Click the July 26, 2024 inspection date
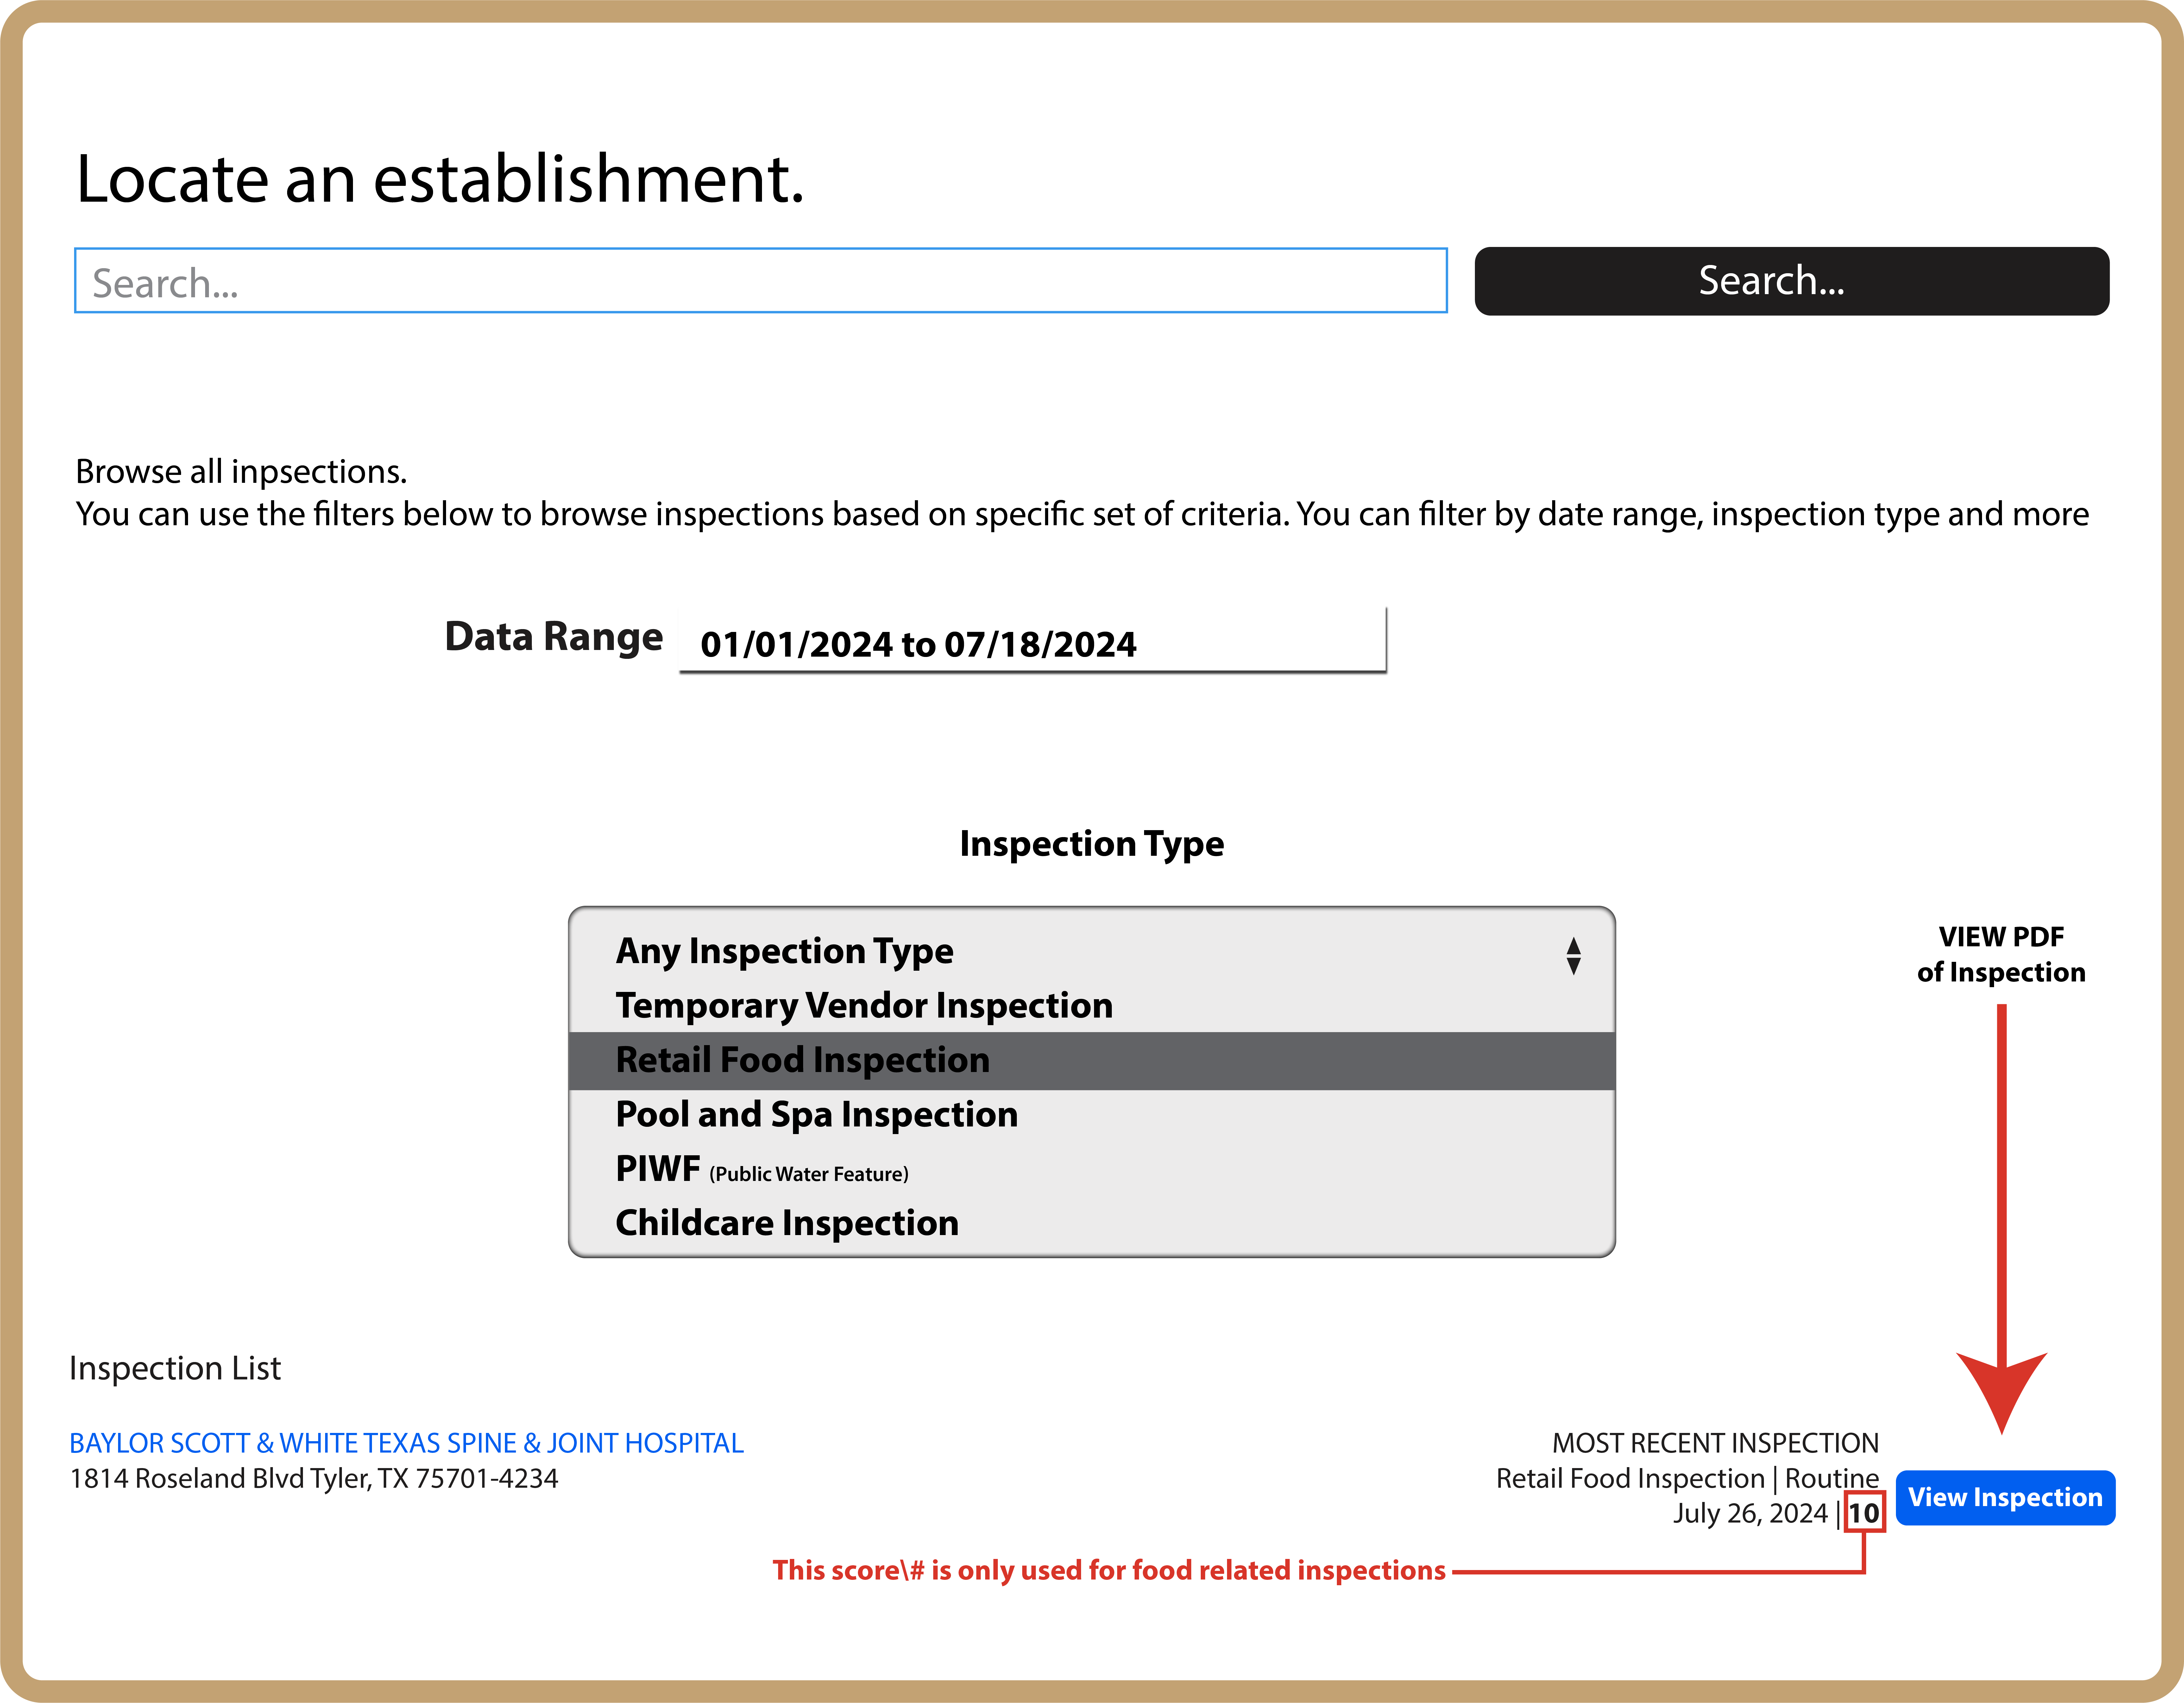Screen dimensions: 2184x1703 coord(1750,1513)
